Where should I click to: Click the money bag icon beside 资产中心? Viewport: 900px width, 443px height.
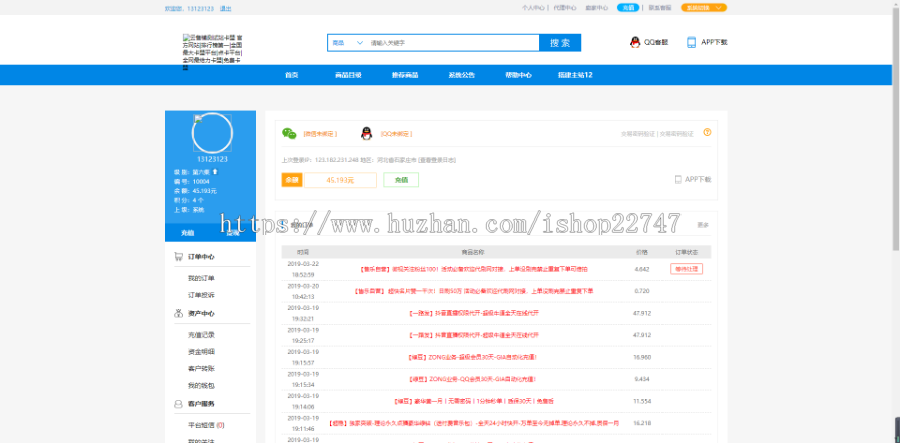click(179, 313)
